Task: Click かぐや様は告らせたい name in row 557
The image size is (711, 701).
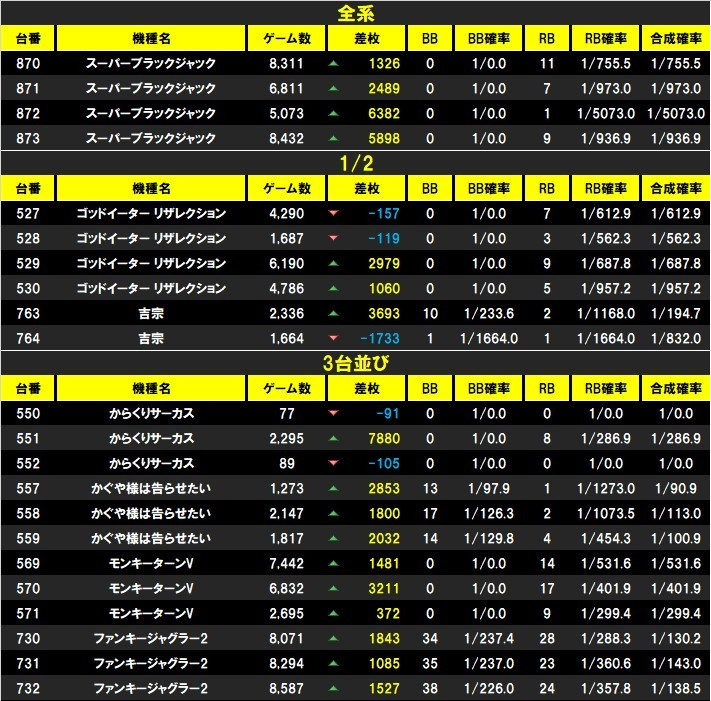Action: [x=151, y=488]
